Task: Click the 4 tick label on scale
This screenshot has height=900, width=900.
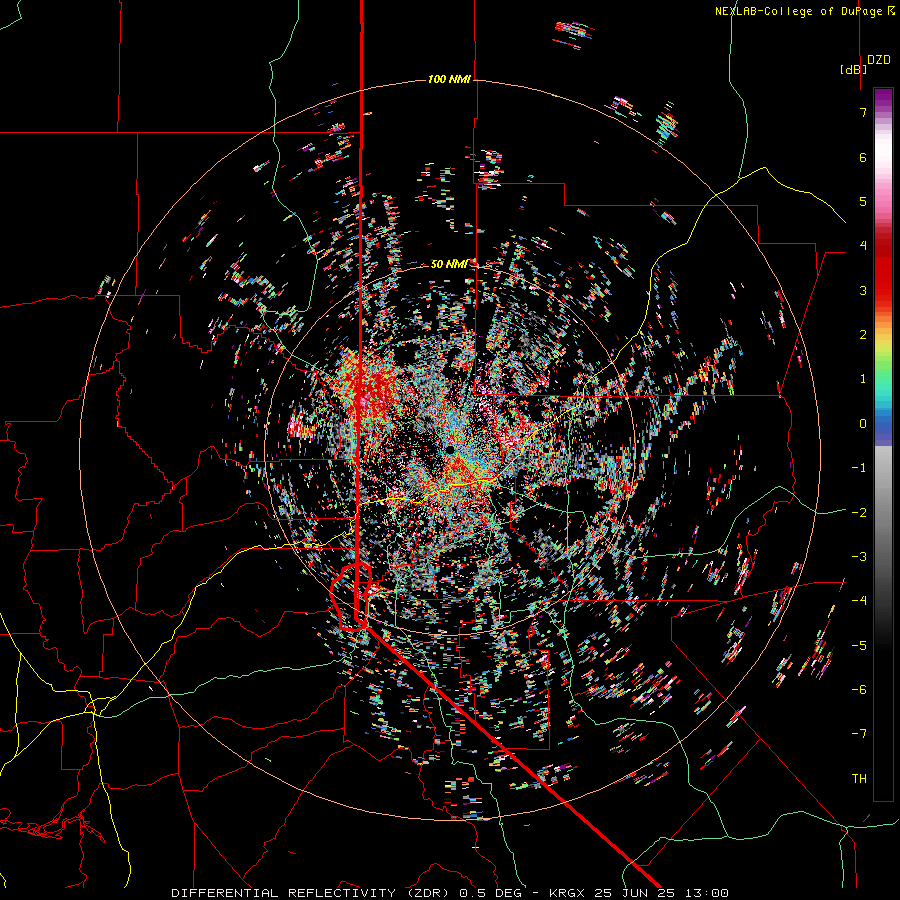Action: [863, 246]
